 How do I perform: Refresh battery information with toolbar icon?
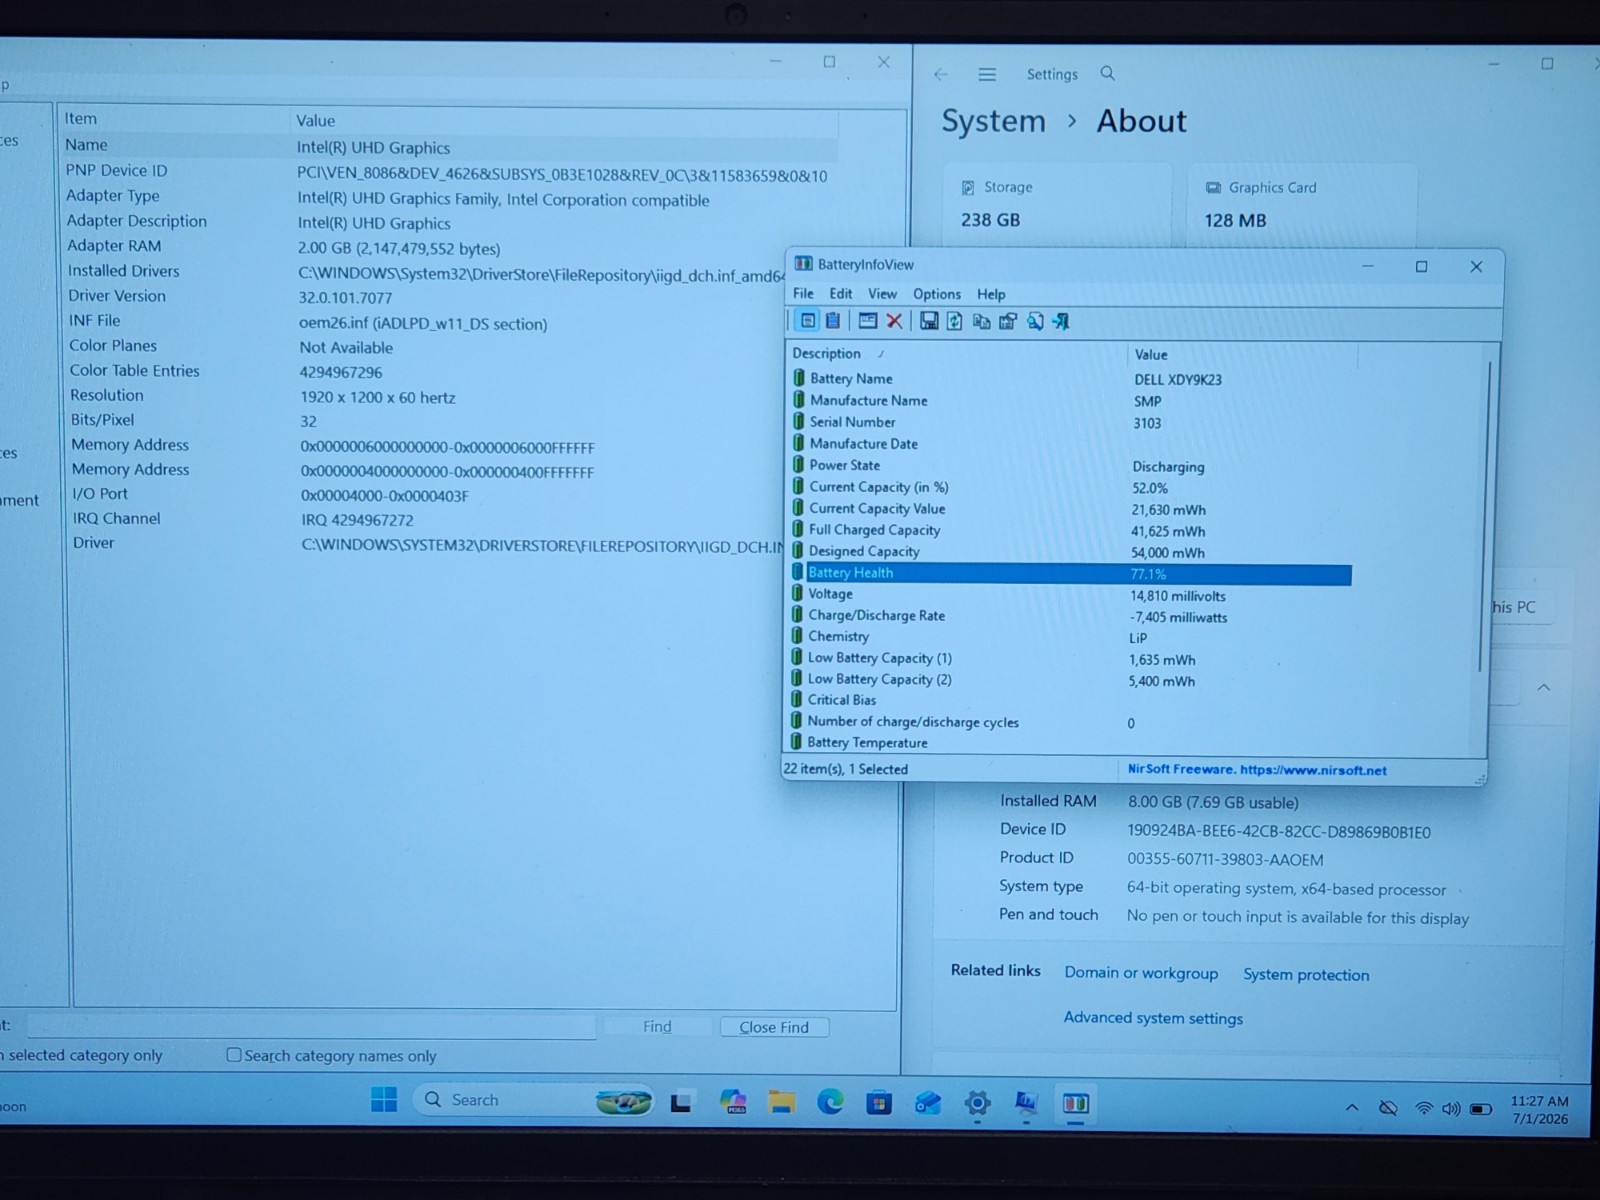coord(955,321)
